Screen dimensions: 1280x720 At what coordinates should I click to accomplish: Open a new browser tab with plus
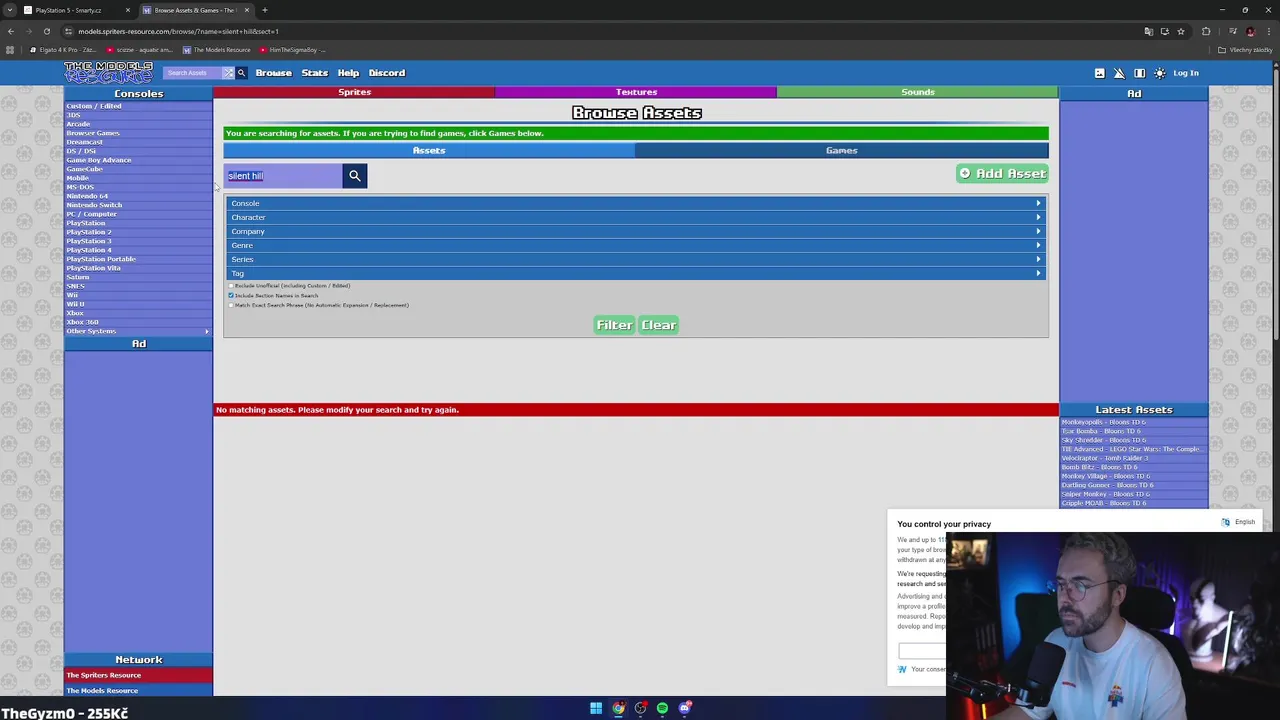click(264, 10)
